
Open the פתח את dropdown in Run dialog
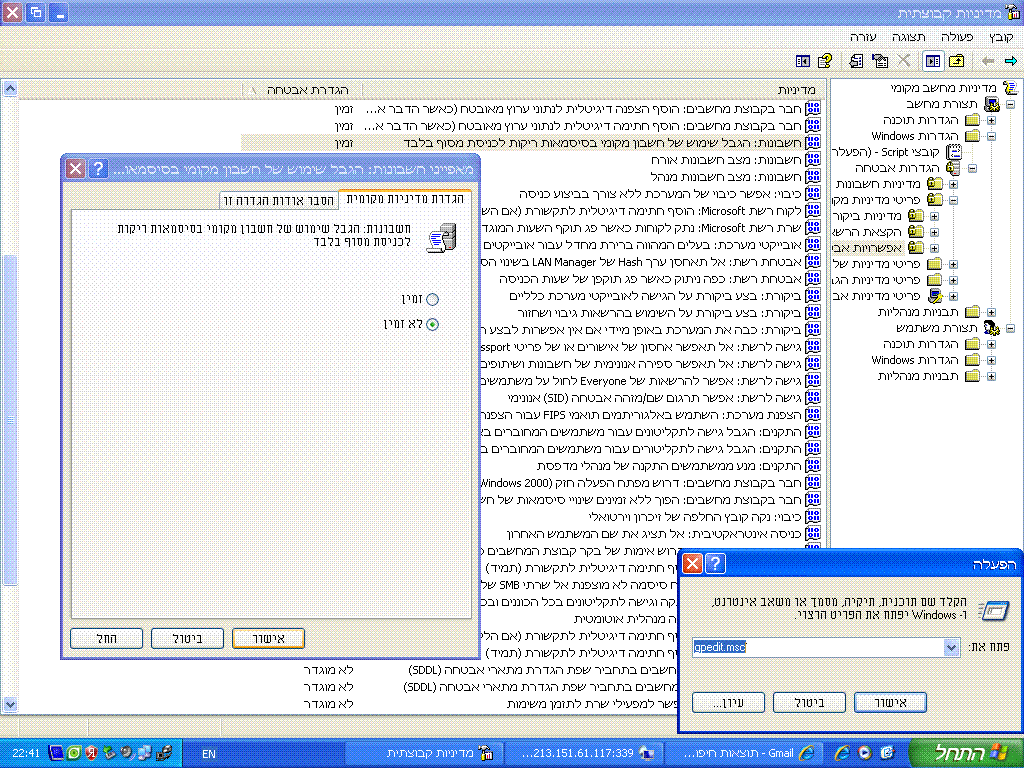[950, 647]
